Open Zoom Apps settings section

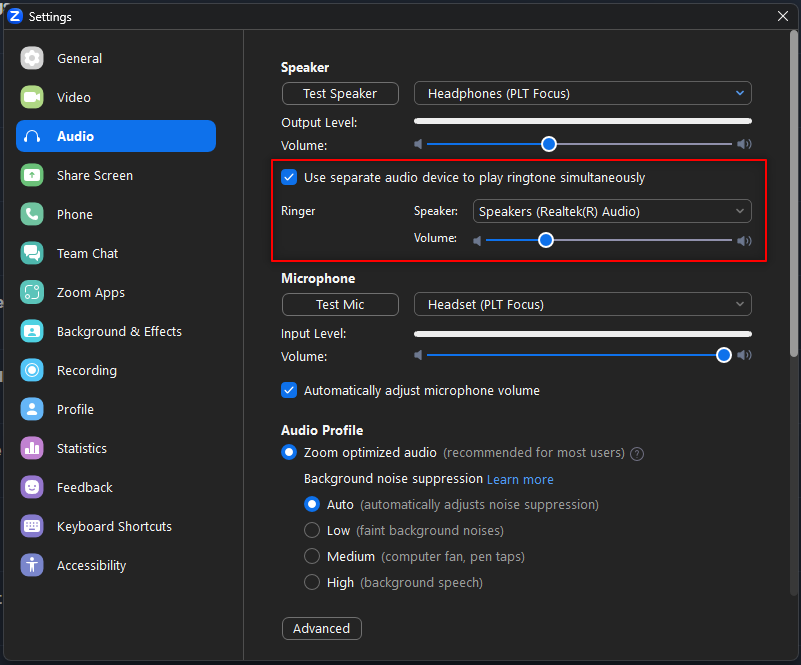pyautogui.click(x=116, y=292)
